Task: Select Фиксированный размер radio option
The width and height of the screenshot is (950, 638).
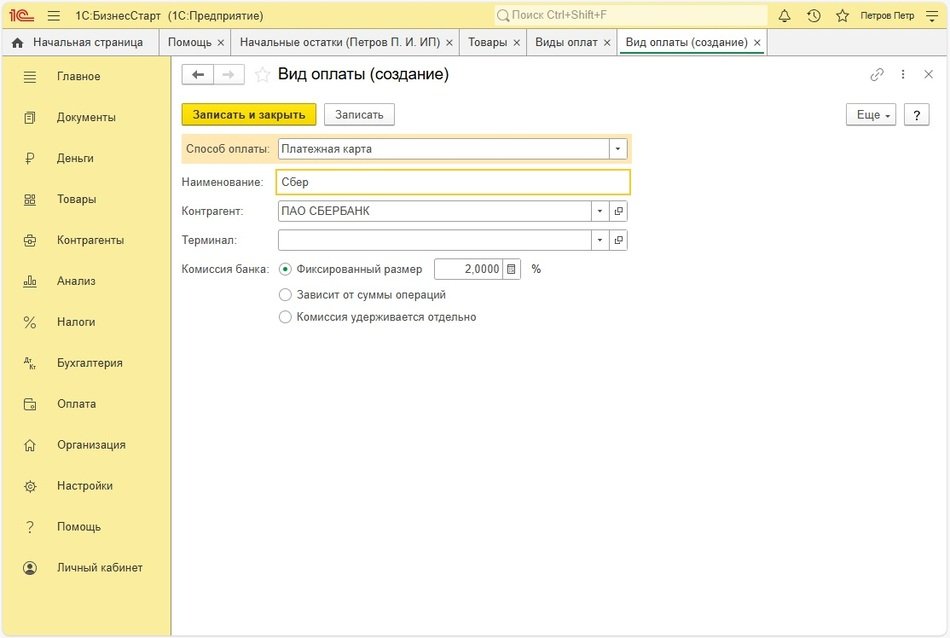Action: [286, 269]
